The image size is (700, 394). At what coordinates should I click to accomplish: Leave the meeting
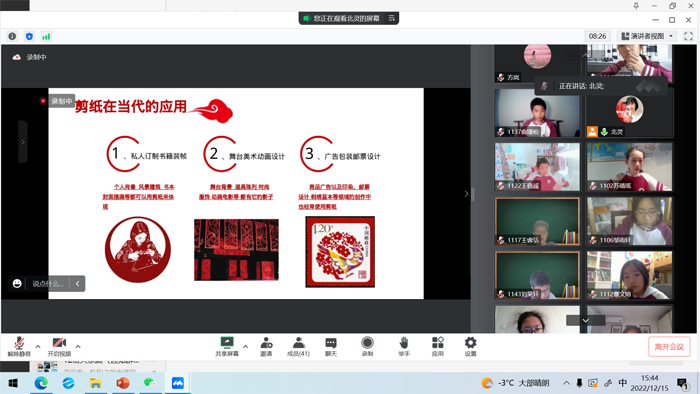(x=669, y=347)
